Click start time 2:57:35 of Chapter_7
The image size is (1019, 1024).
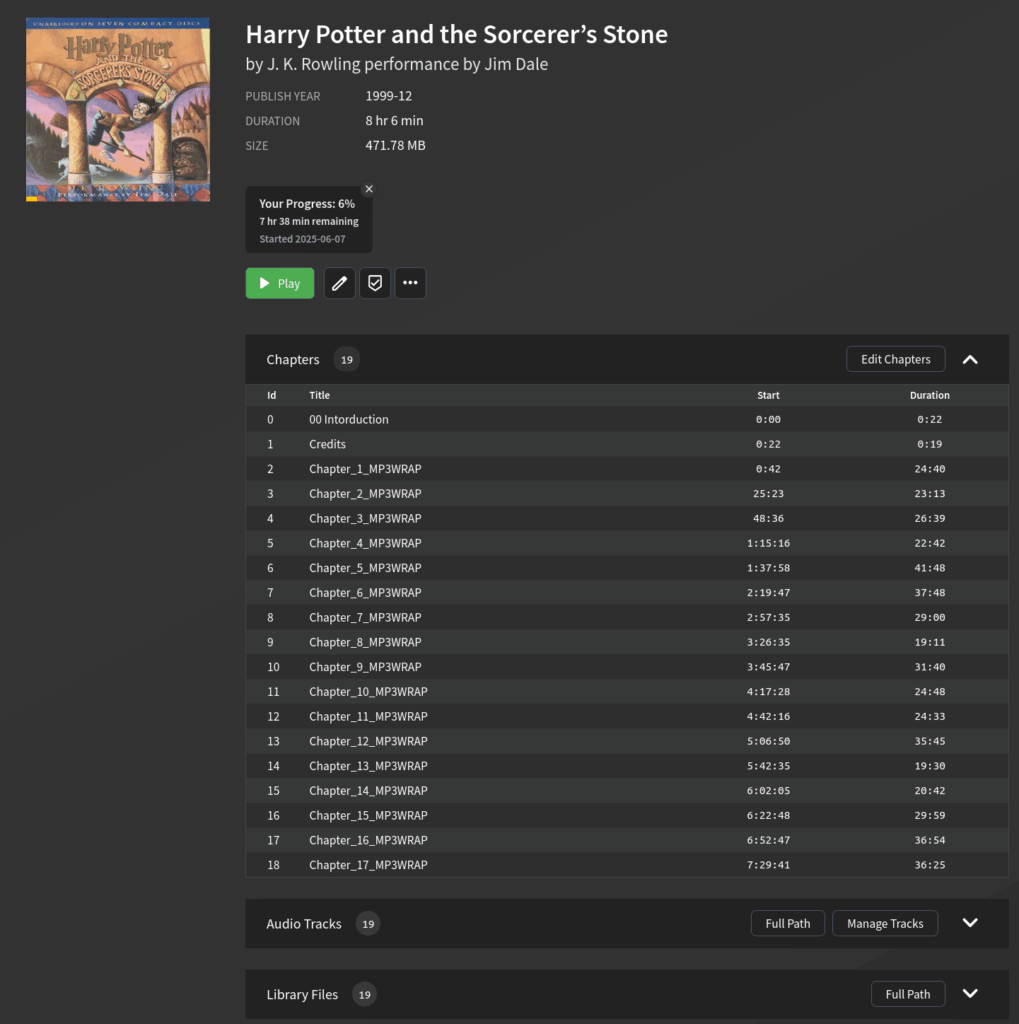[768, 618]
